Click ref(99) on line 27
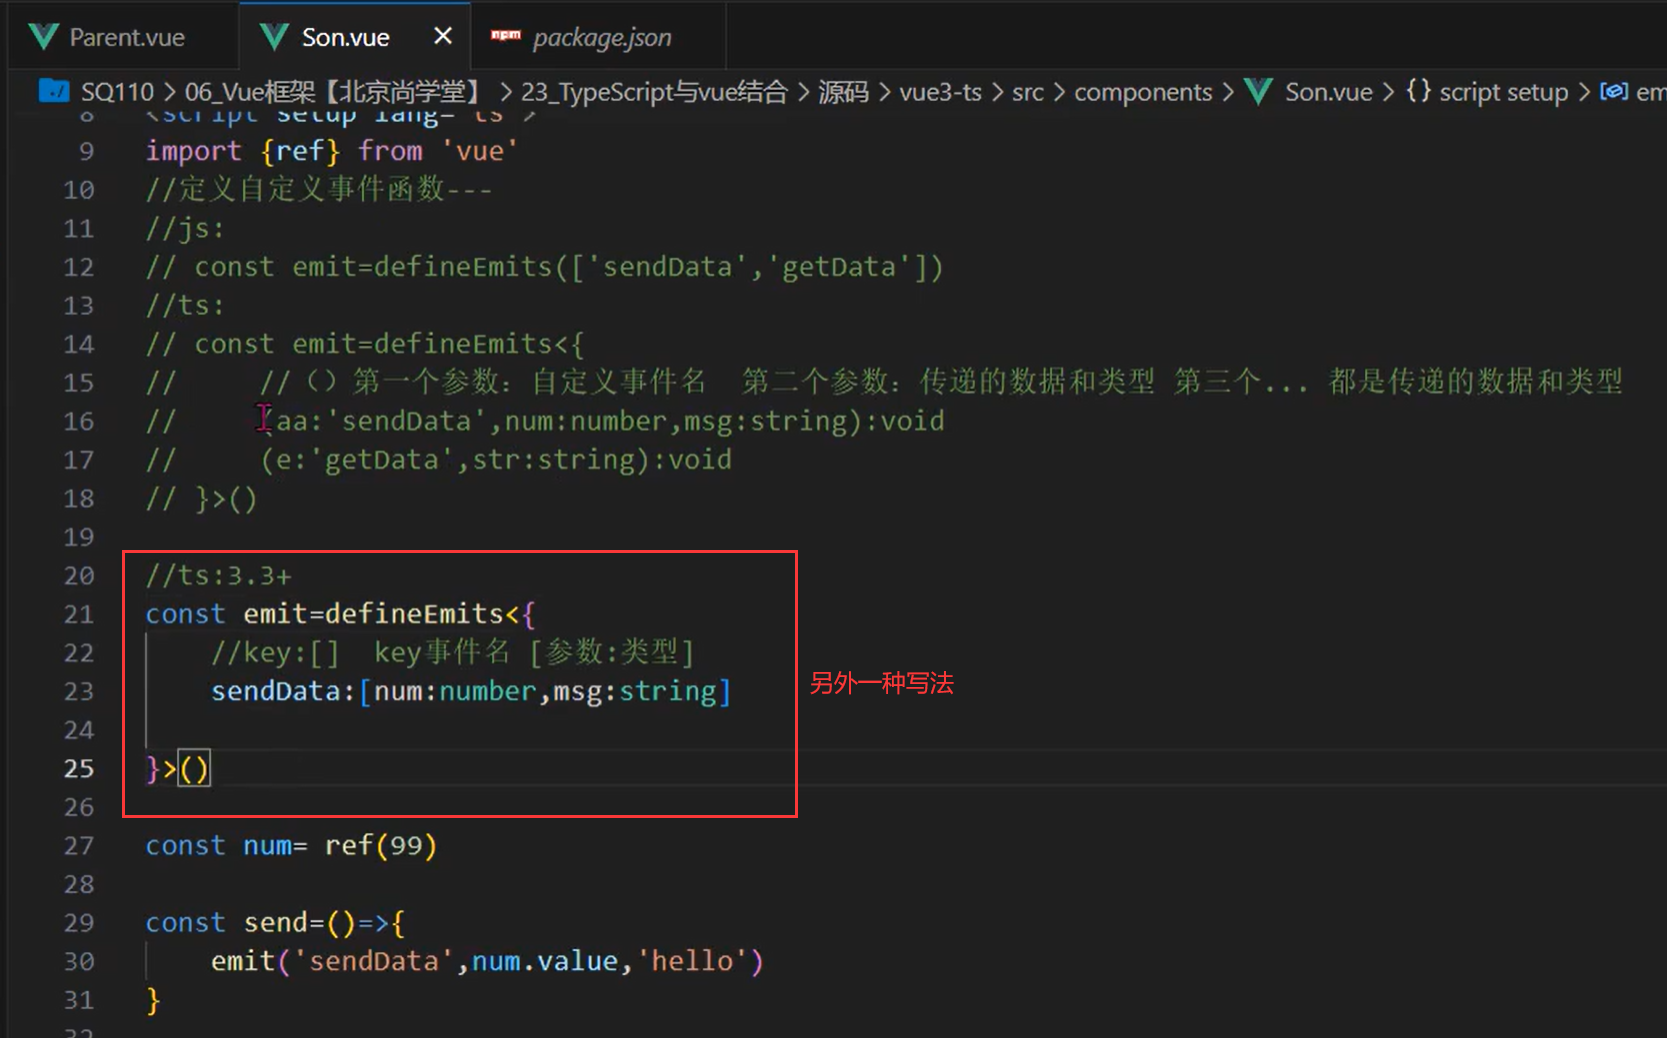Image resolution: width=1667 pixels, height=1038 pixels. tap(381, 846)
